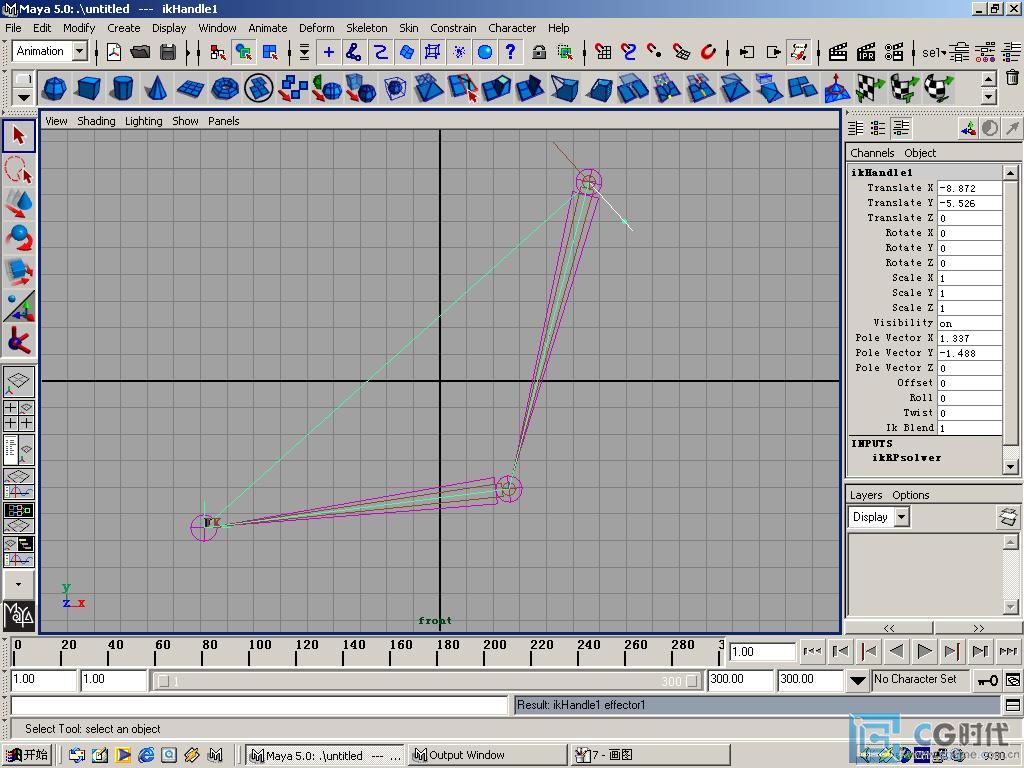Toggle Make Live magnet icon
Viewport: 1024px width, 768px height.
(x=709, y=52)
